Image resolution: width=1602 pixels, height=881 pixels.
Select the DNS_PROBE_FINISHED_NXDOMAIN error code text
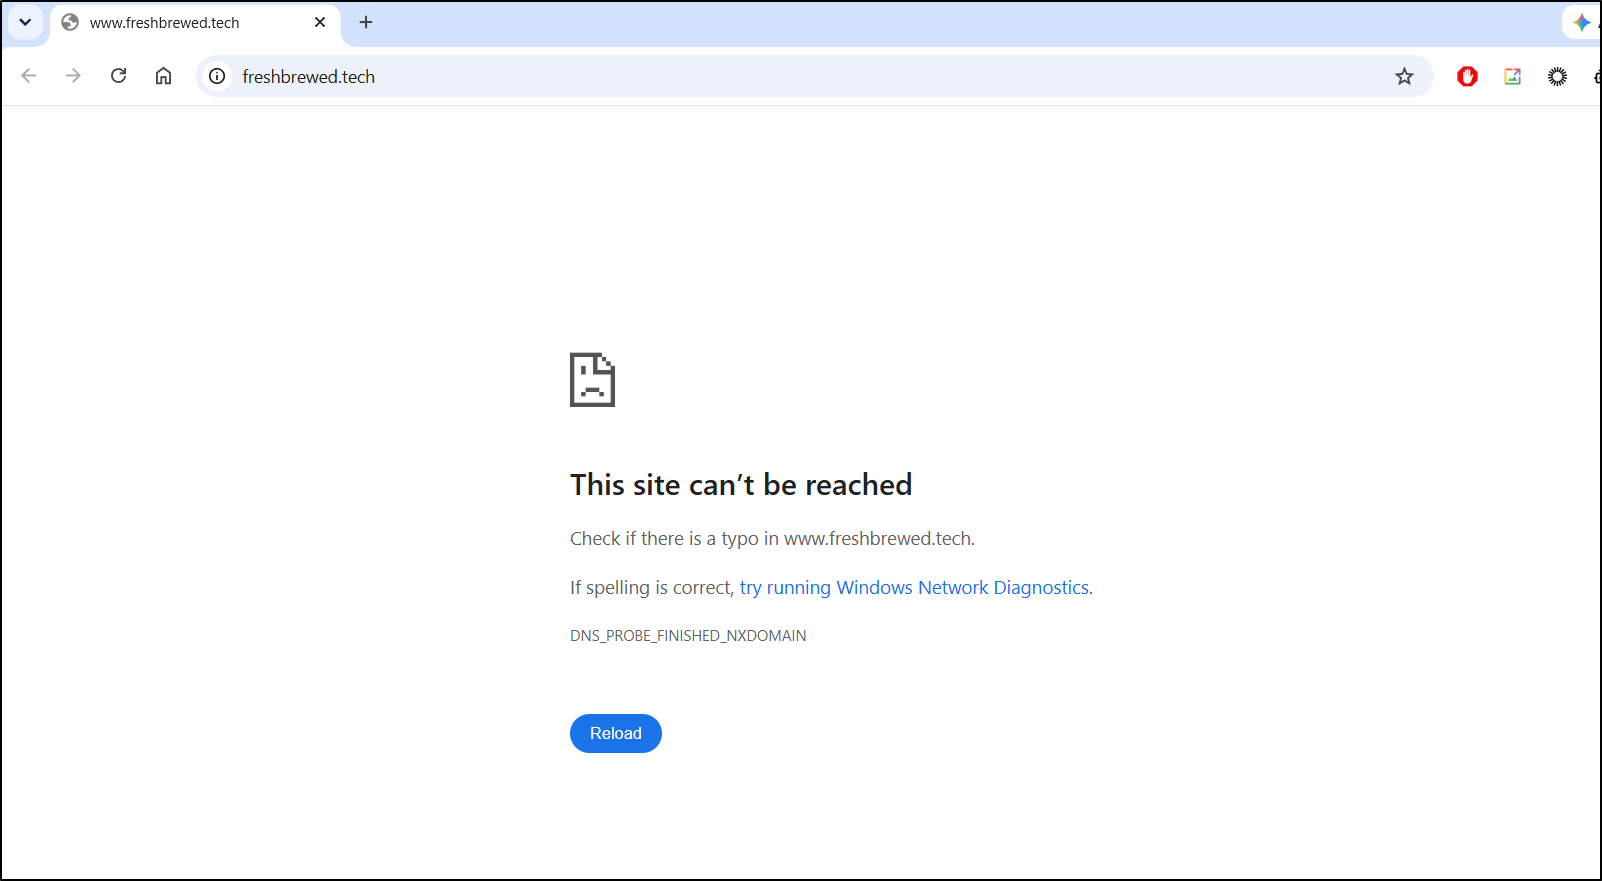[688, 635]
